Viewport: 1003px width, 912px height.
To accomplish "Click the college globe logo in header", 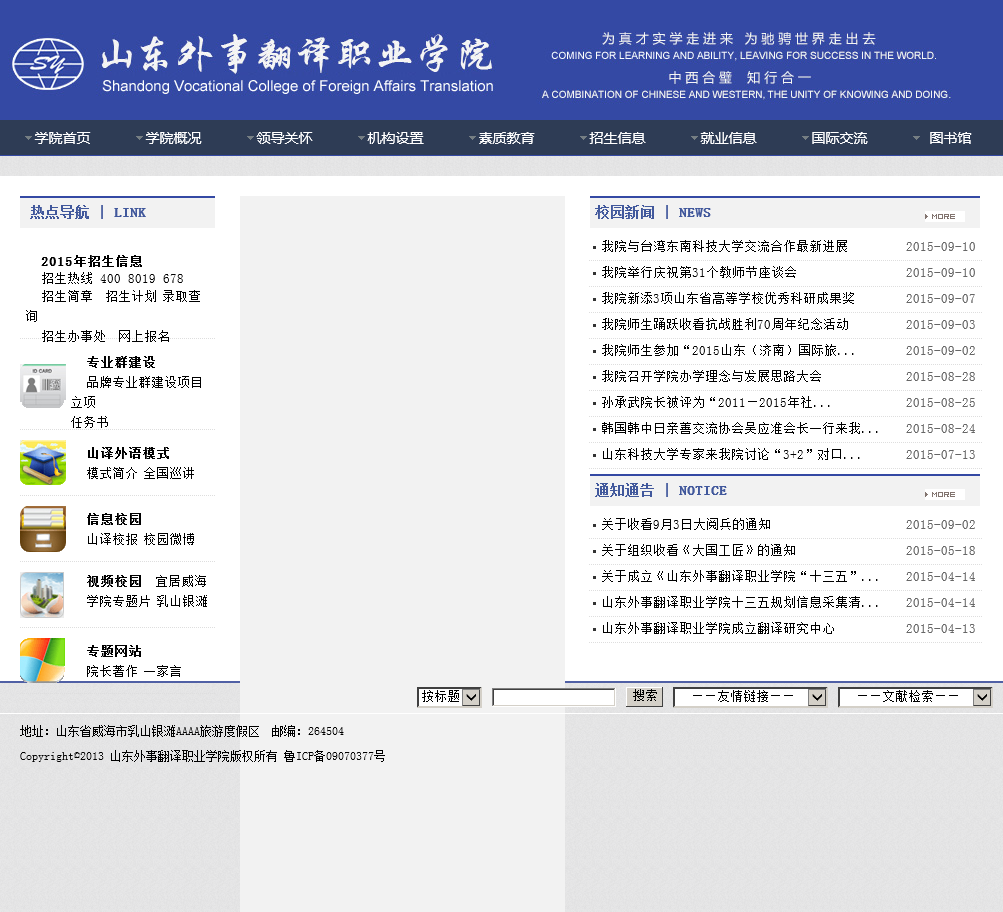I will (x=48, y=64).
